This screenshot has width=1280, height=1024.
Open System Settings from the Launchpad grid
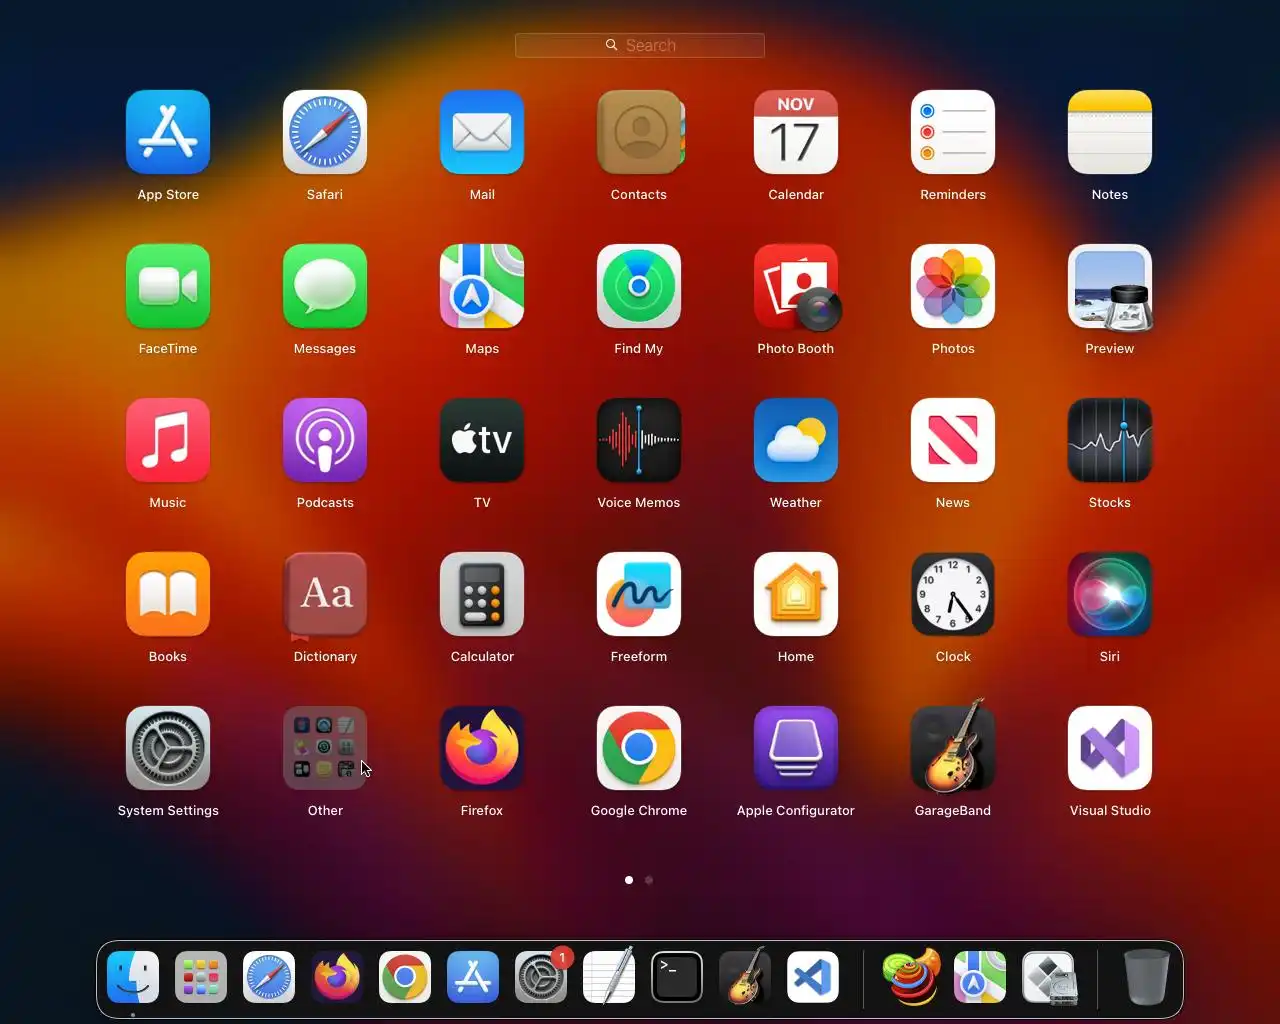[168, 748]
